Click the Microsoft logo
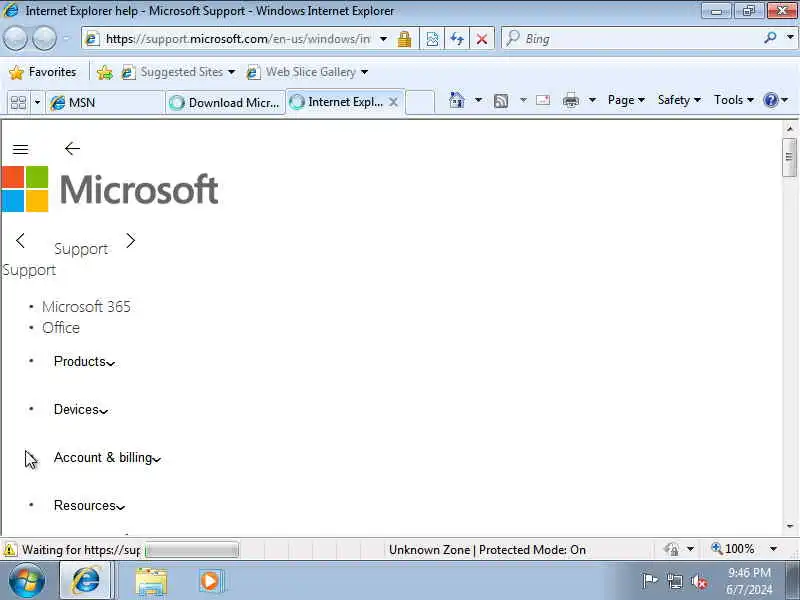Screen dimensions: 800x600 110,189
